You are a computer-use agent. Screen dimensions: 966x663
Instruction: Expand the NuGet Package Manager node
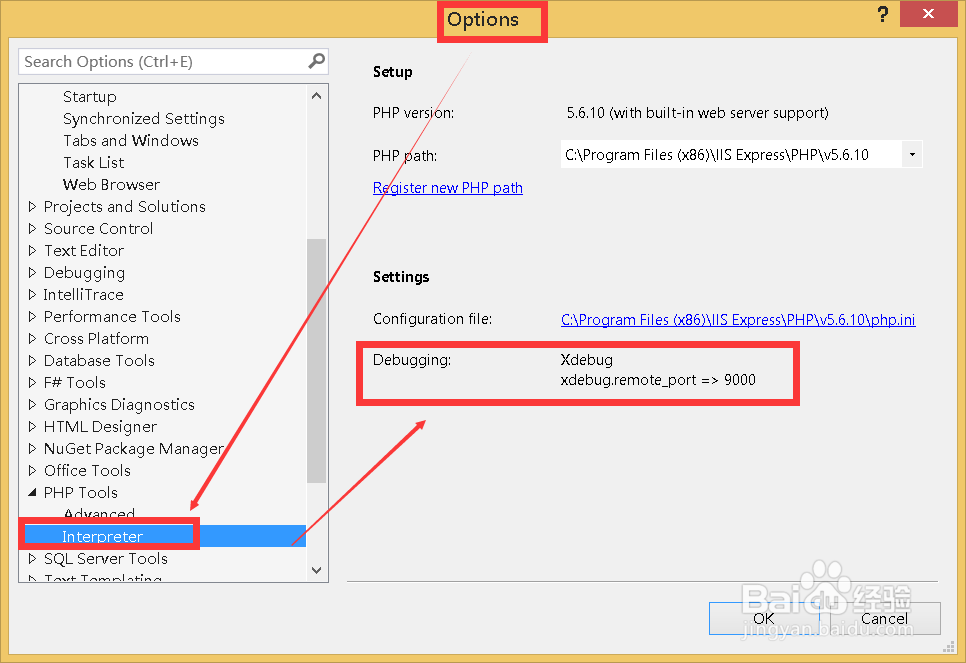click(33, 449)
